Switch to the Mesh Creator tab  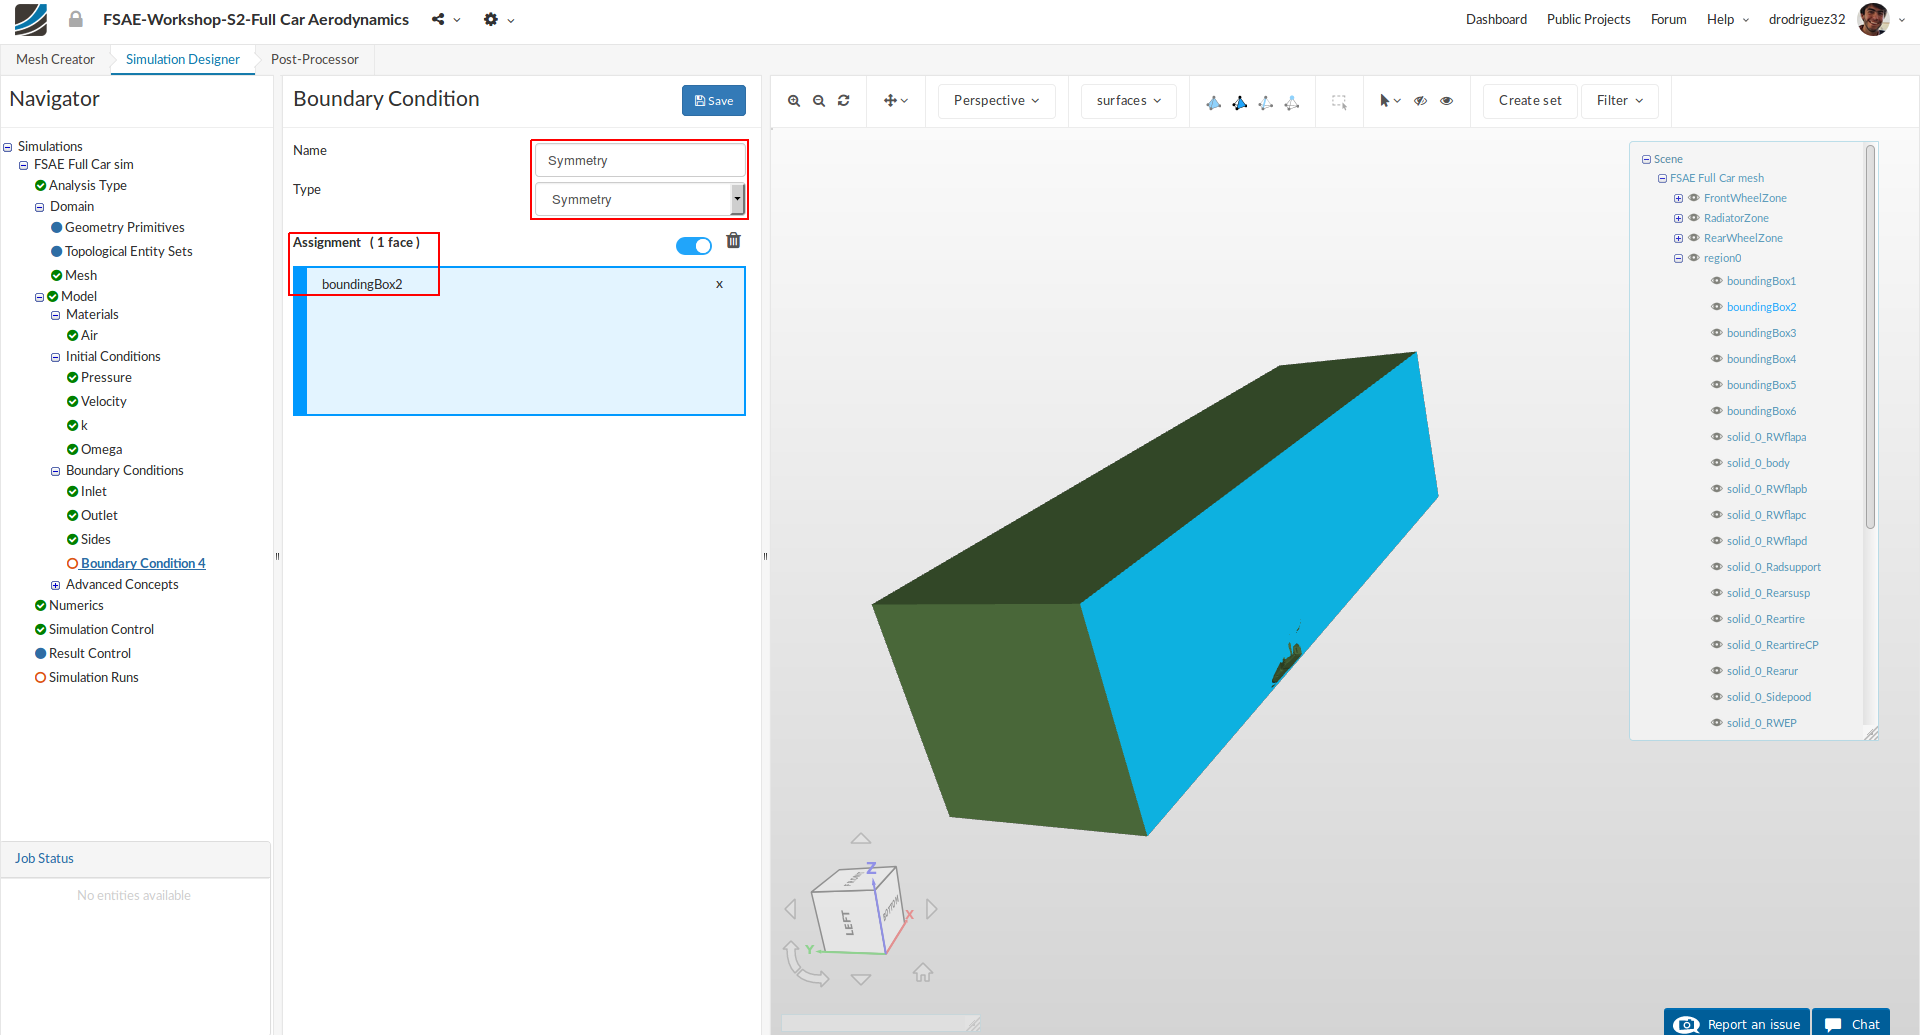pos(55,59)
